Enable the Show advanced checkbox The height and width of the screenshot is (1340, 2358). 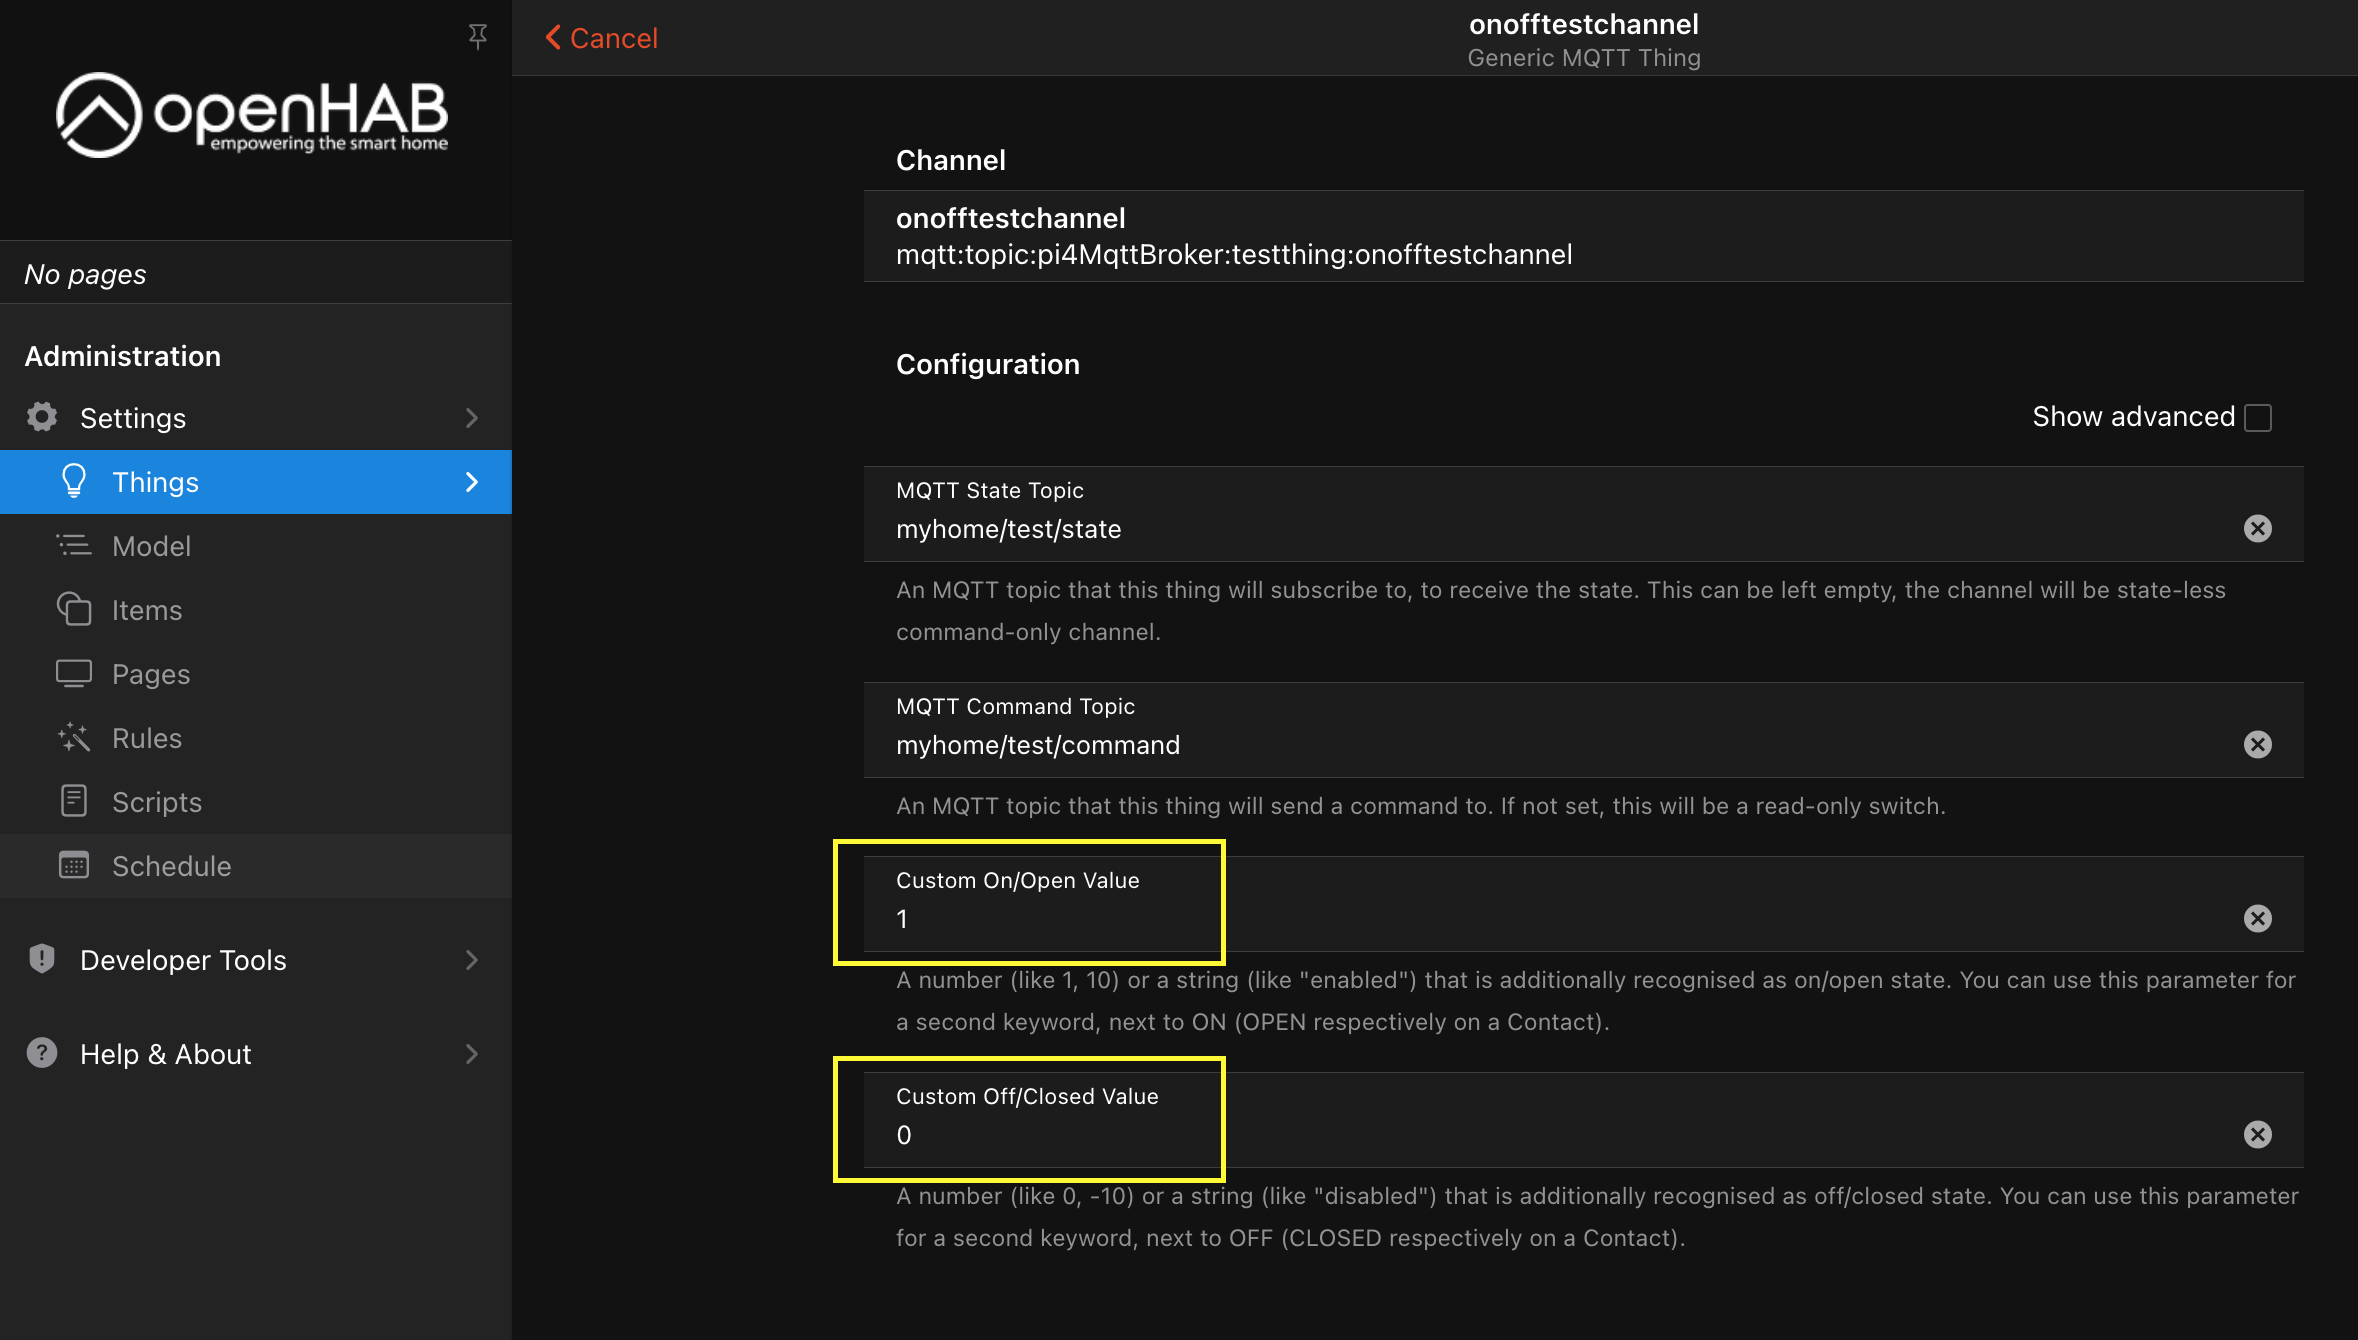coord(2257,417)
